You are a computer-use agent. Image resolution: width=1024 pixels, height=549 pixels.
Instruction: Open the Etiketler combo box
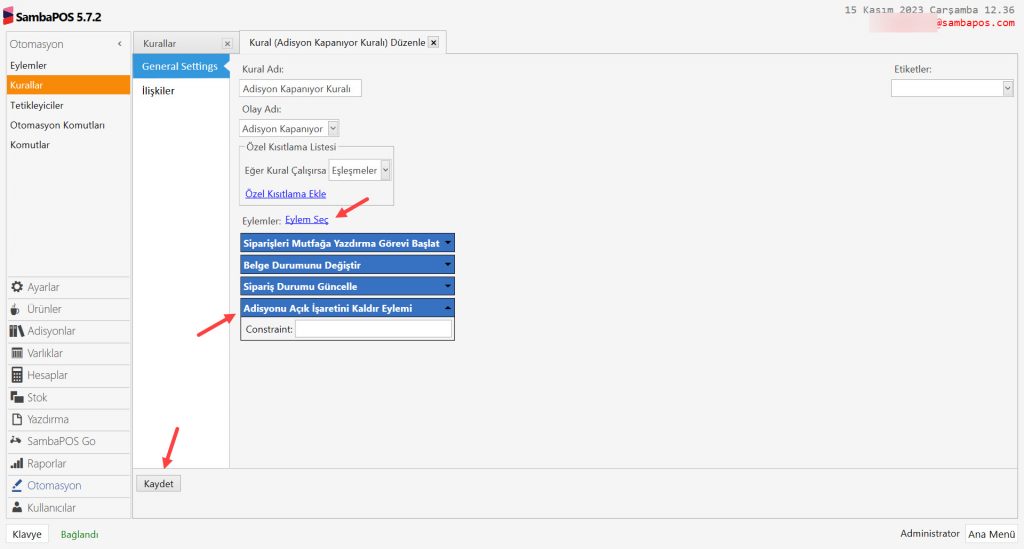pyautogui.click(x=1007, y=88)
